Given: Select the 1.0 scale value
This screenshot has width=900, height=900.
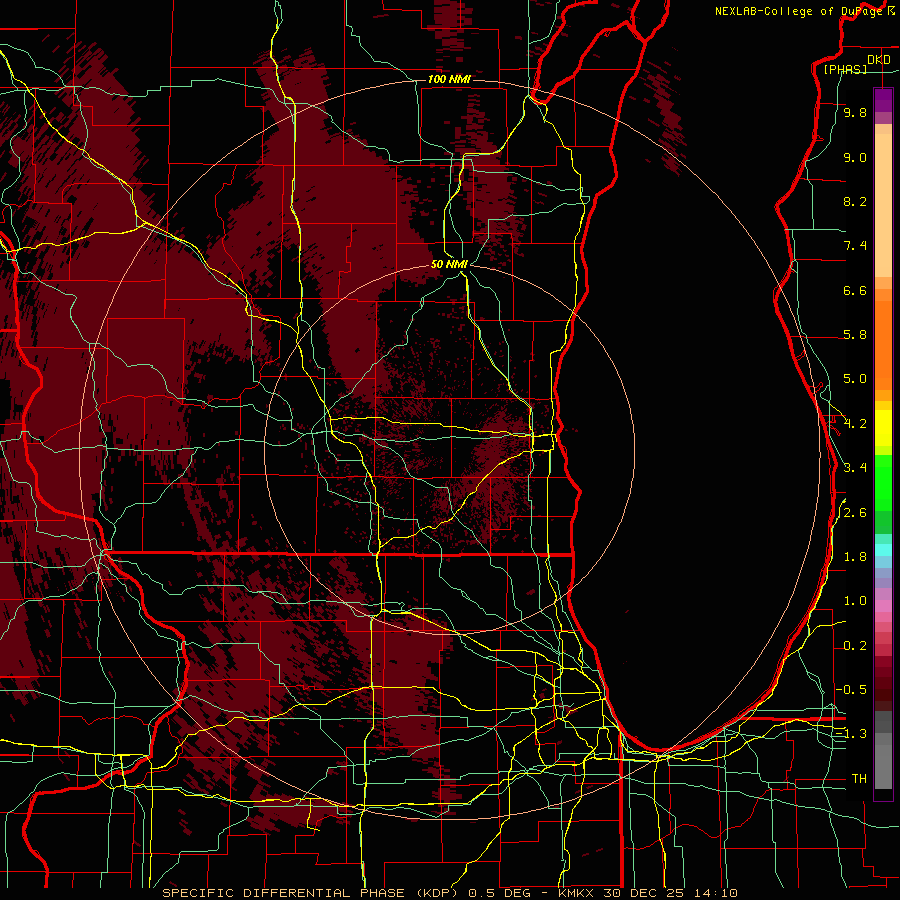Looking at the screenshot, I should 855,601.
